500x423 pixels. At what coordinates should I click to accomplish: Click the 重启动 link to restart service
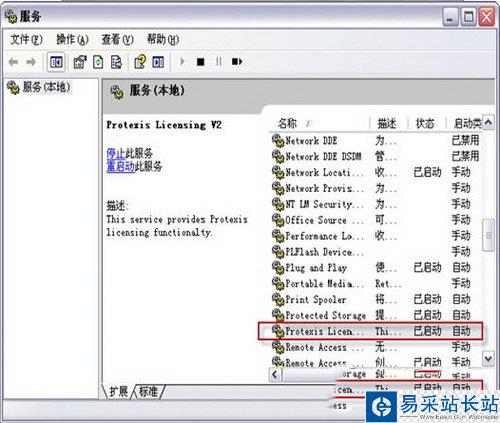click(120, 166)
